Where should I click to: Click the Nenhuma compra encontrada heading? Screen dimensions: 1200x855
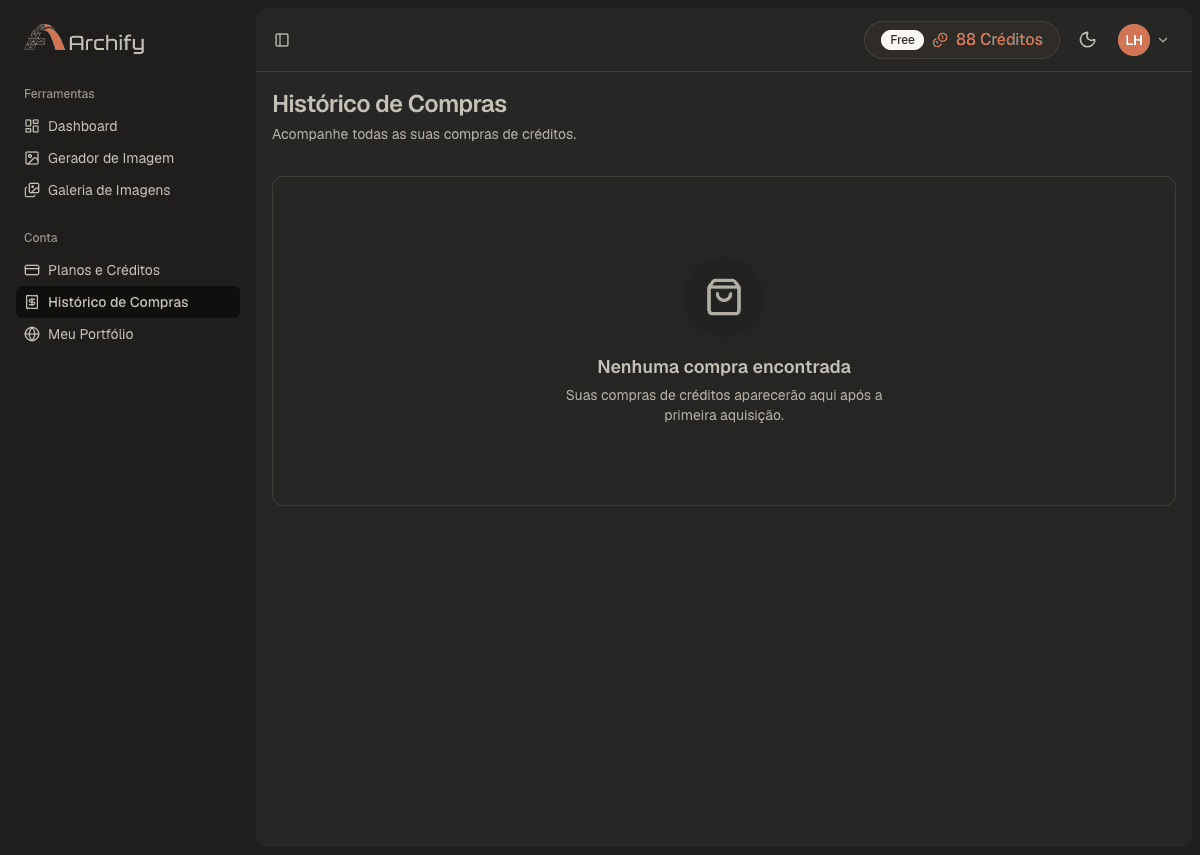coord(724,367)
